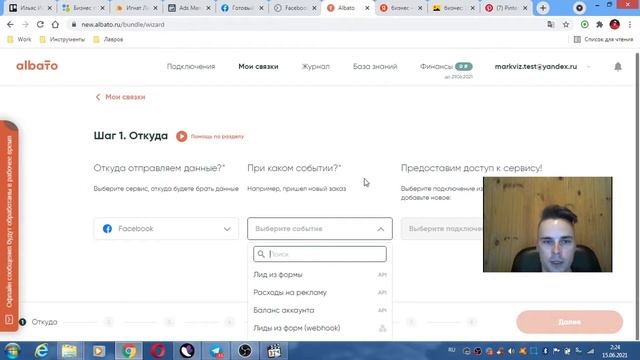Click the webcam video overlay
640x360 pixels.
(547, 224)
